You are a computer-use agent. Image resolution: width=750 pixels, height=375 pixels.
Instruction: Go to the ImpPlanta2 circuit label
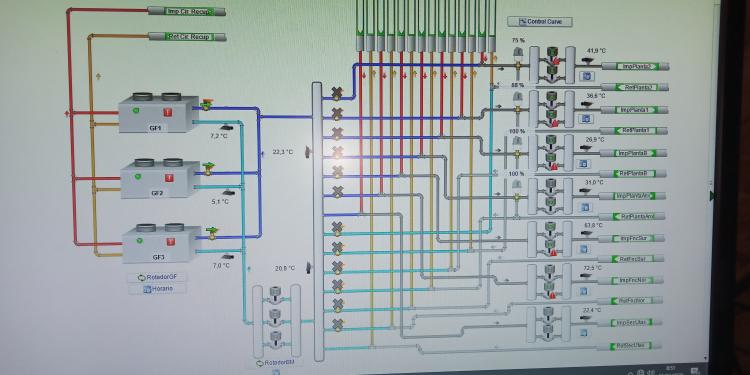pos(635,66)
